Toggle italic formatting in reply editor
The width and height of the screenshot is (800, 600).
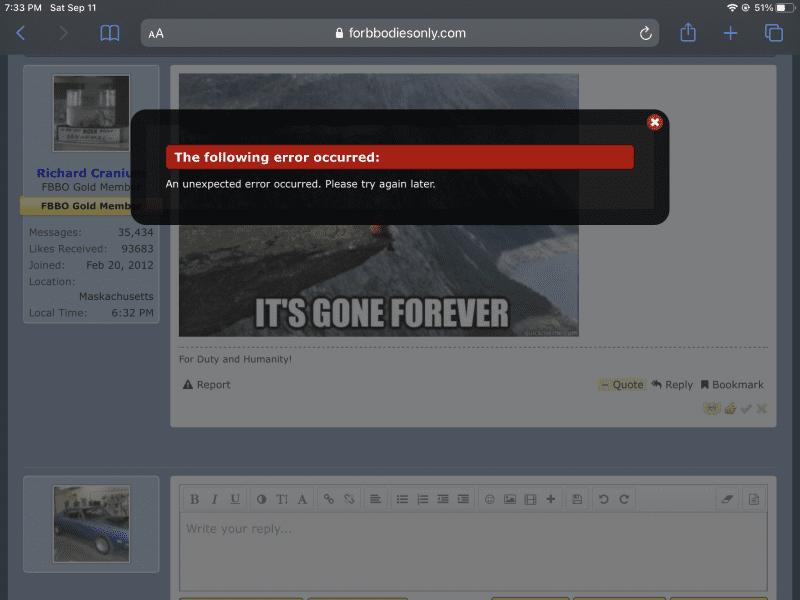click(214, 499)
